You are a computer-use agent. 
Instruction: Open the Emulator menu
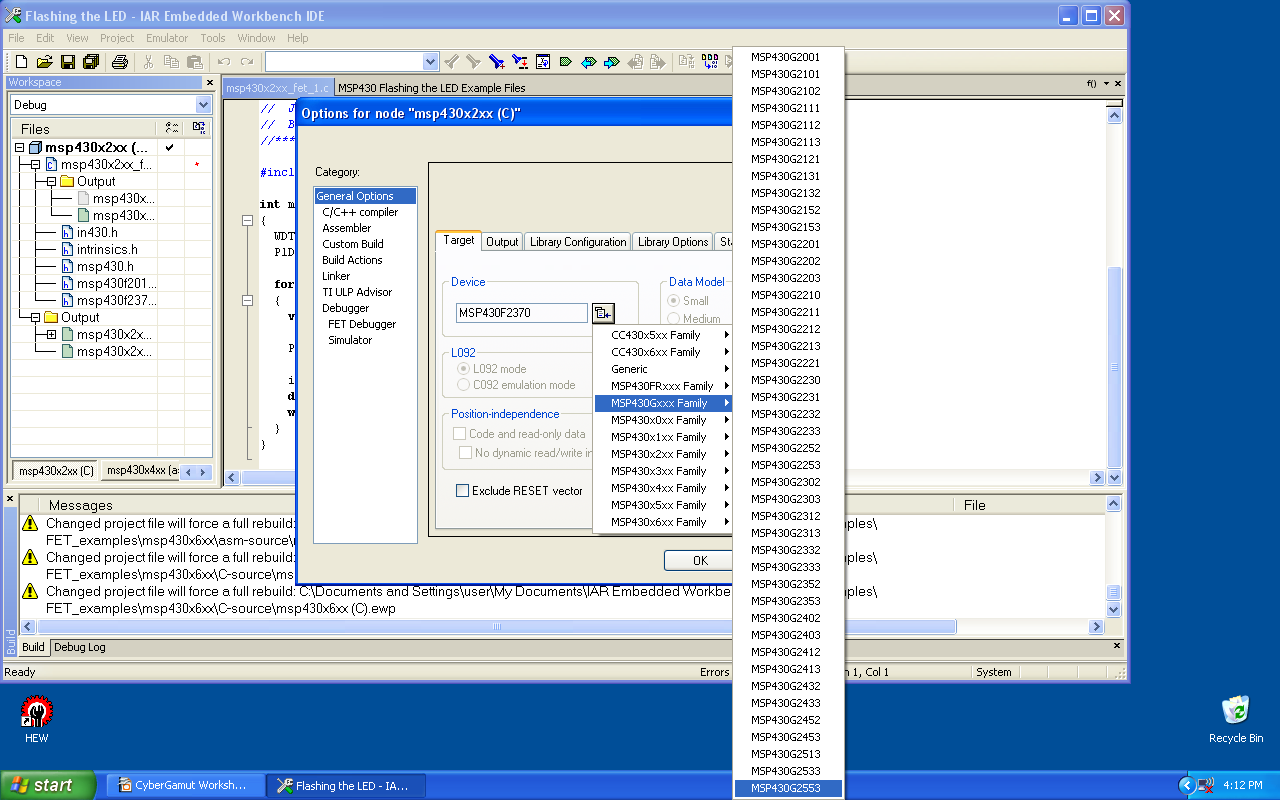pyautogui.click(x=167, y=38)
